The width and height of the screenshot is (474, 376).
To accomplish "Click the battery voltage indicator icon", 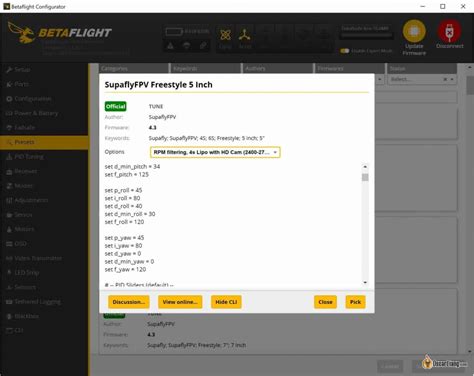I will point(174,32).
